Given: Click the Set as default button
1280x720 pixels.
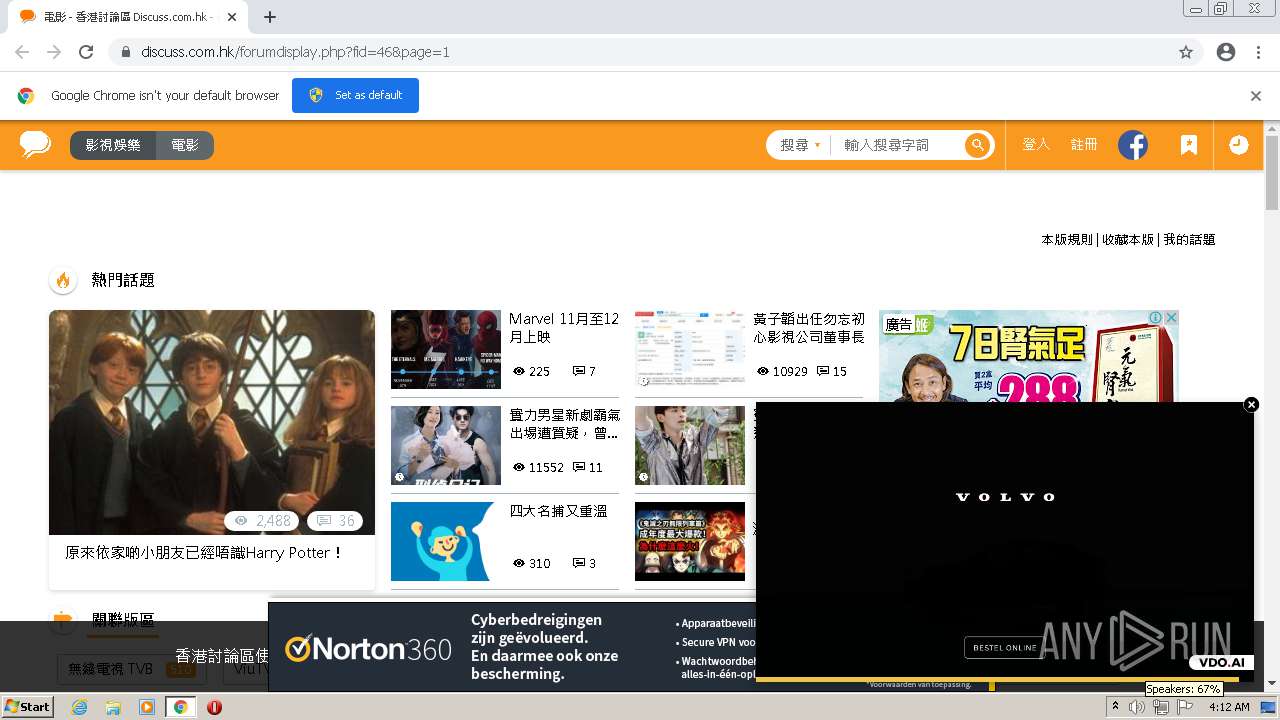Looking at the screenshot, I should point(355,95).
